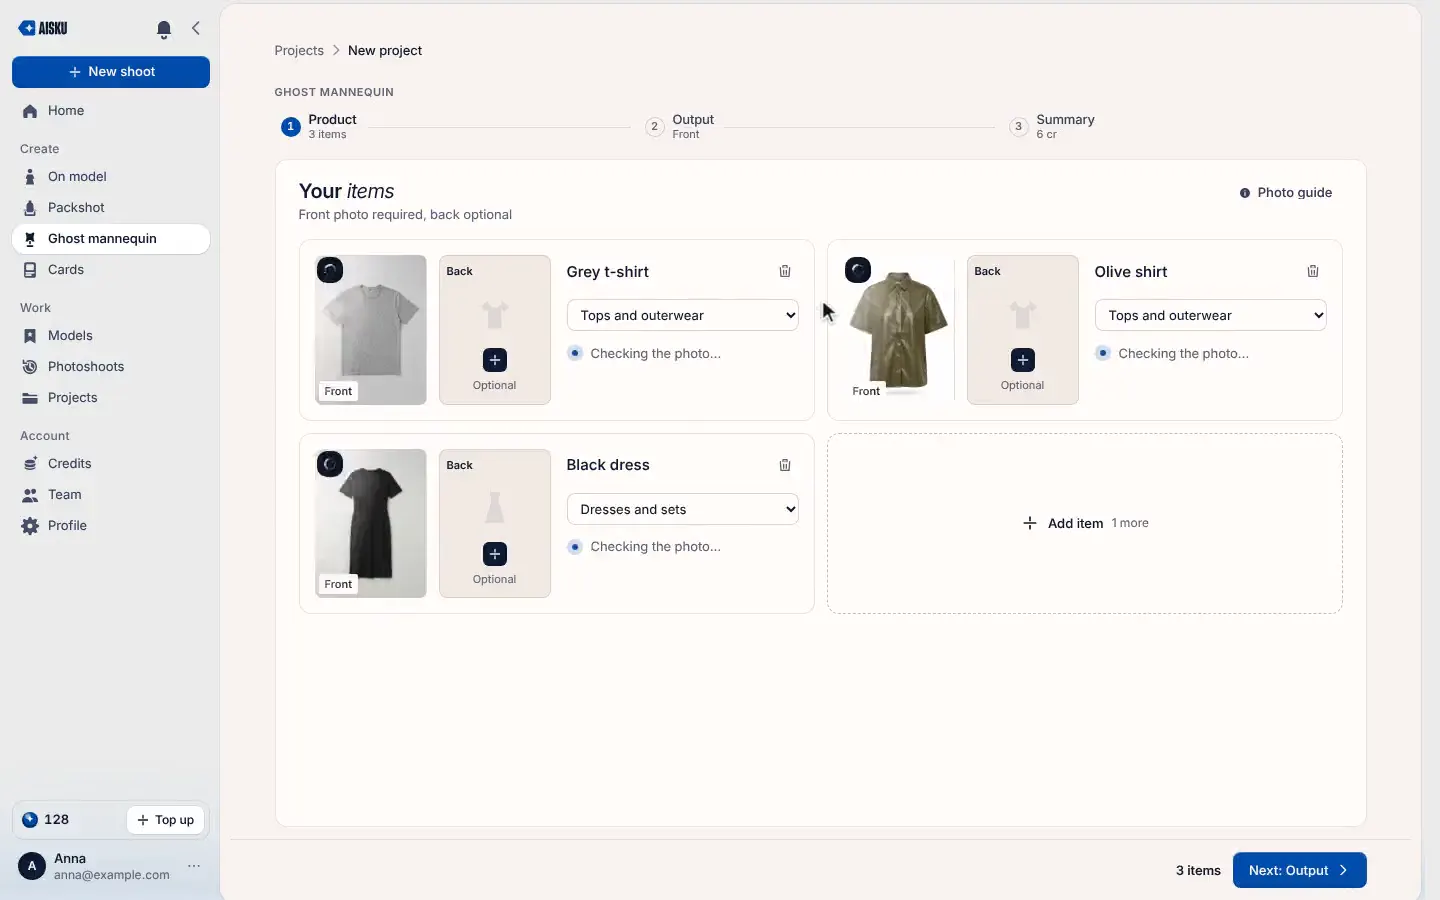Screen dimensions: 1440x900
Task: Open notifications bell
Action: click(164, 29)
